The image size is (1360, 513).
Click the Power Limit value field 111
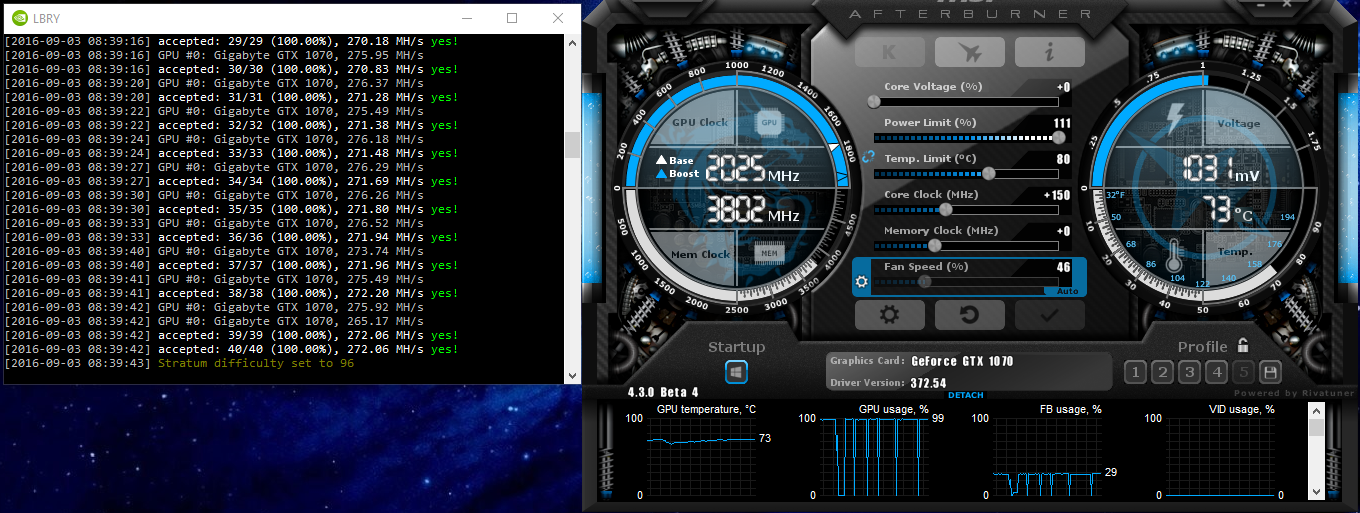(x=1062, y=123)
